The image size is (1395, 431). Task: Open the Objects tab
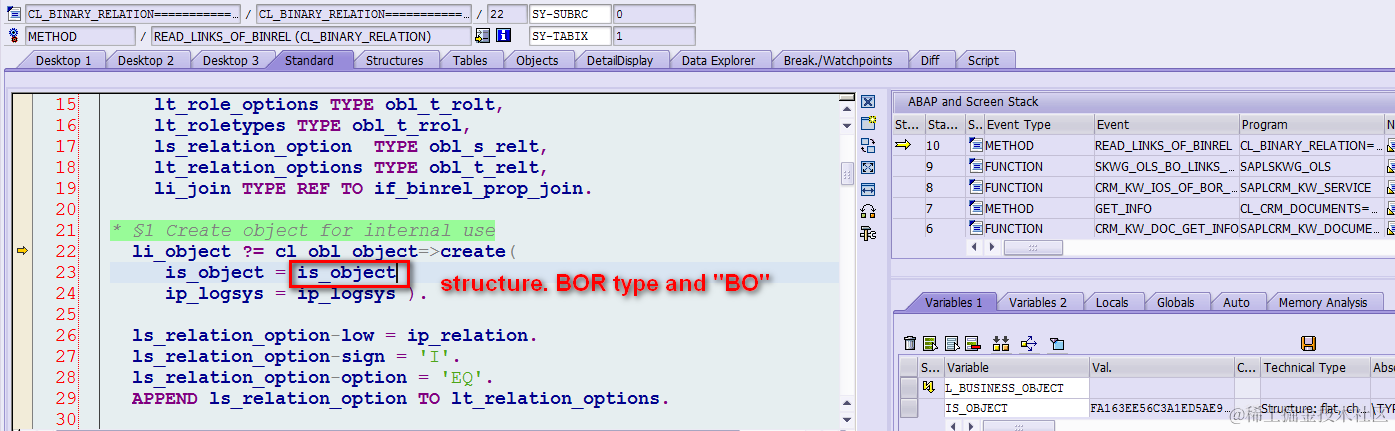pos(537,60)
